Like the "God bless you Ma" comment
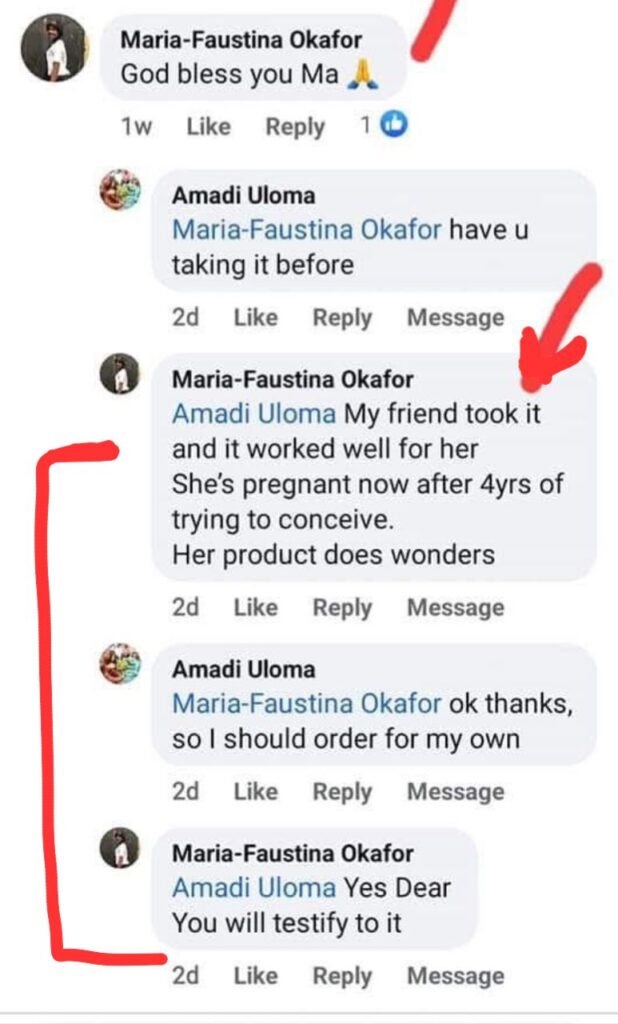Viewport: 618px width, 1024px height. coord(208,127)
